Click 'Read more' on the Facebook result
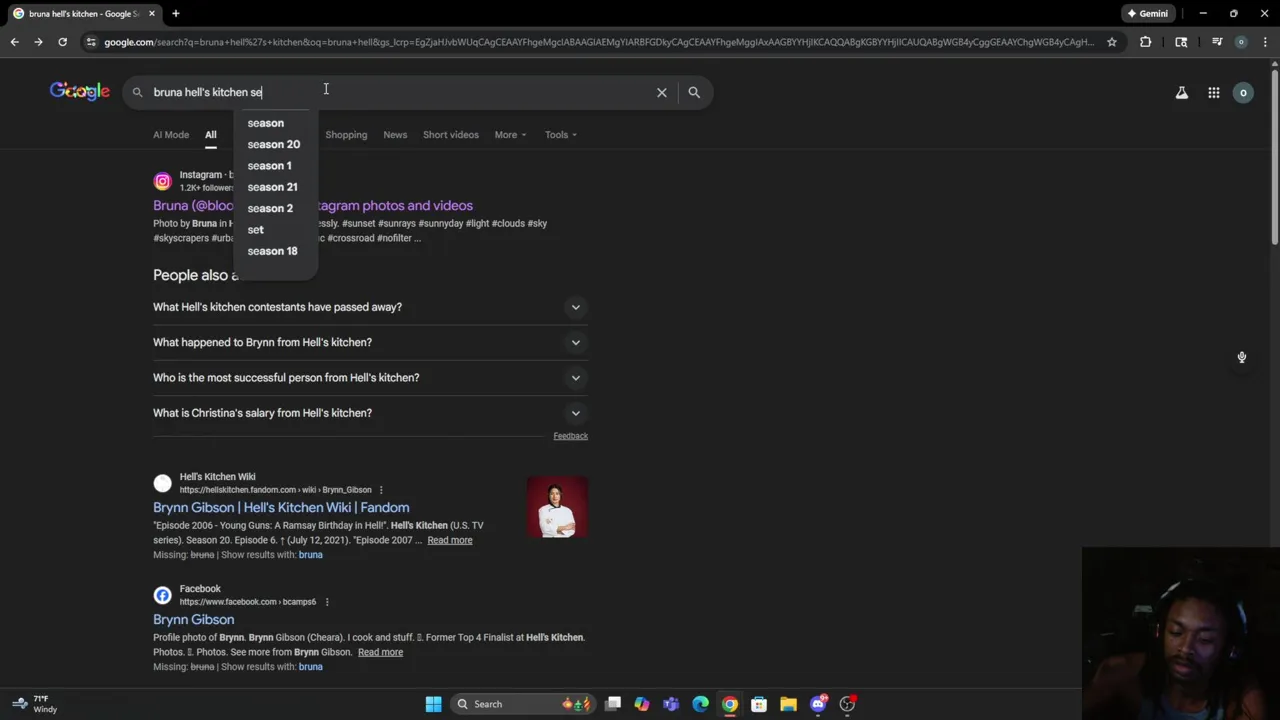This screenshot has height=720, width=1280. 380,652
